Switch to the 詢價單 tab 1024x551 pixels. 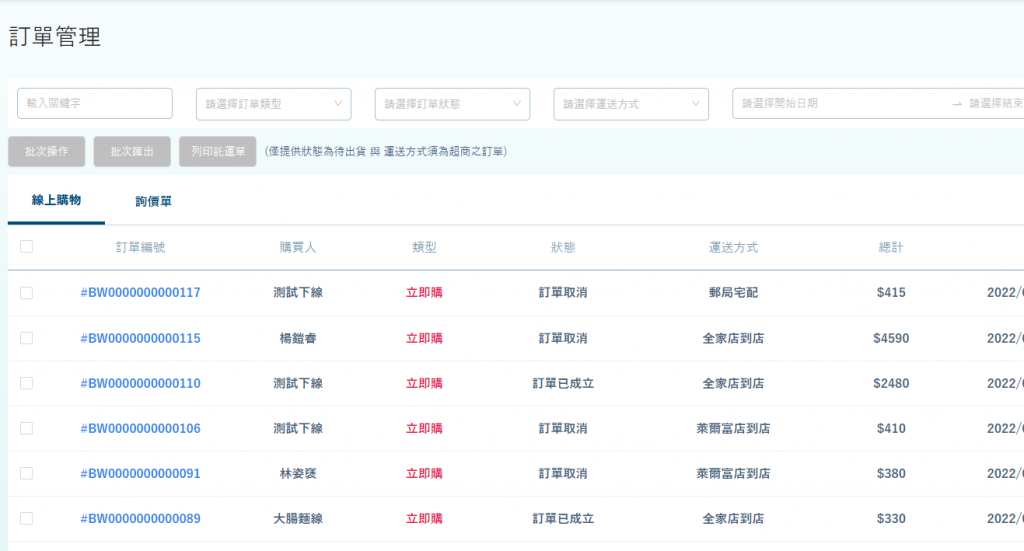153,201
